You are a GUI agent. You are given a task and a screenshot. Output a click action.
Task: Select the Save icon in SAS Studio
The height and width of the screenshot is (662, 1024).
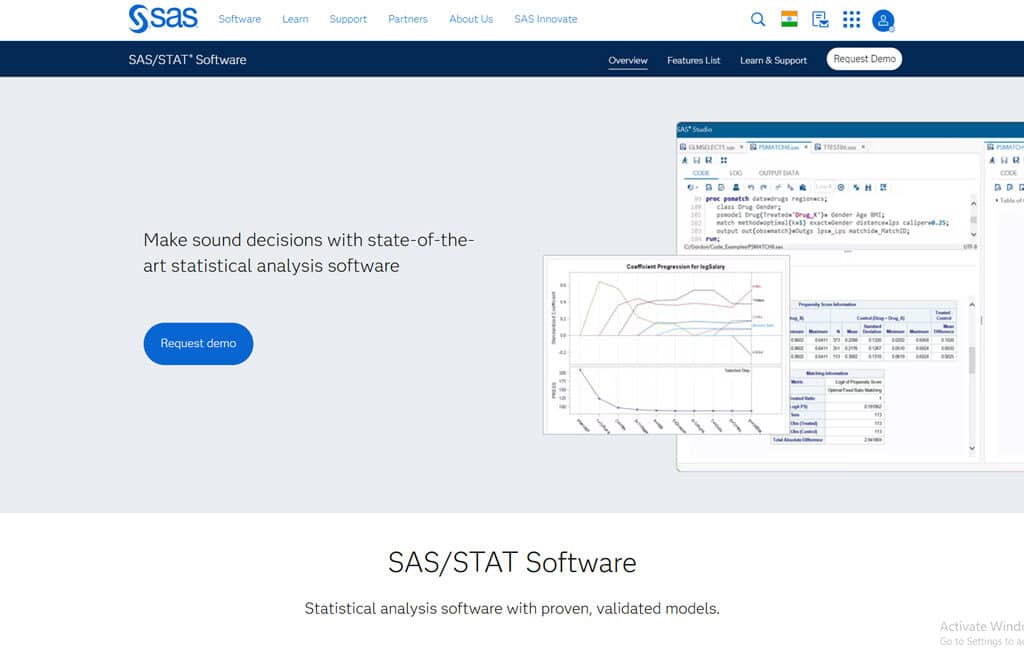708,187
